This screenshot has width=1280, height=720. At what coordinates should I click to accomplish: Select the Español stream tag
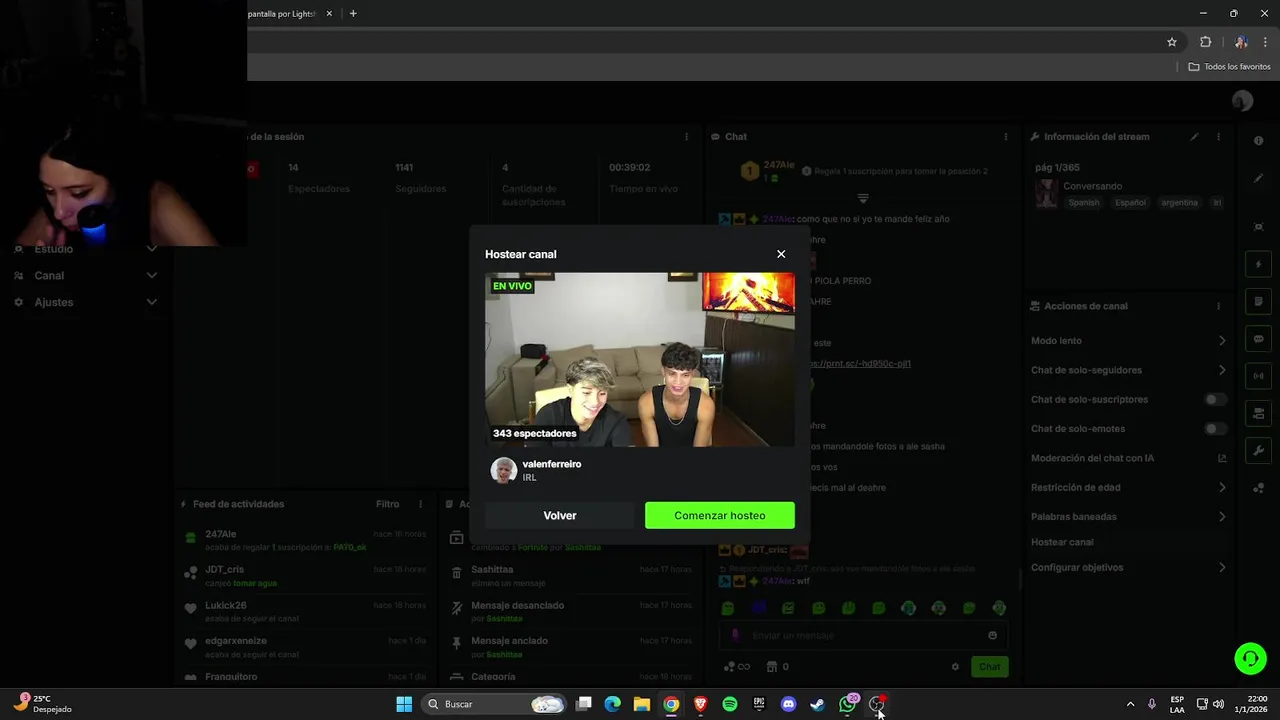pos(1130,203)
